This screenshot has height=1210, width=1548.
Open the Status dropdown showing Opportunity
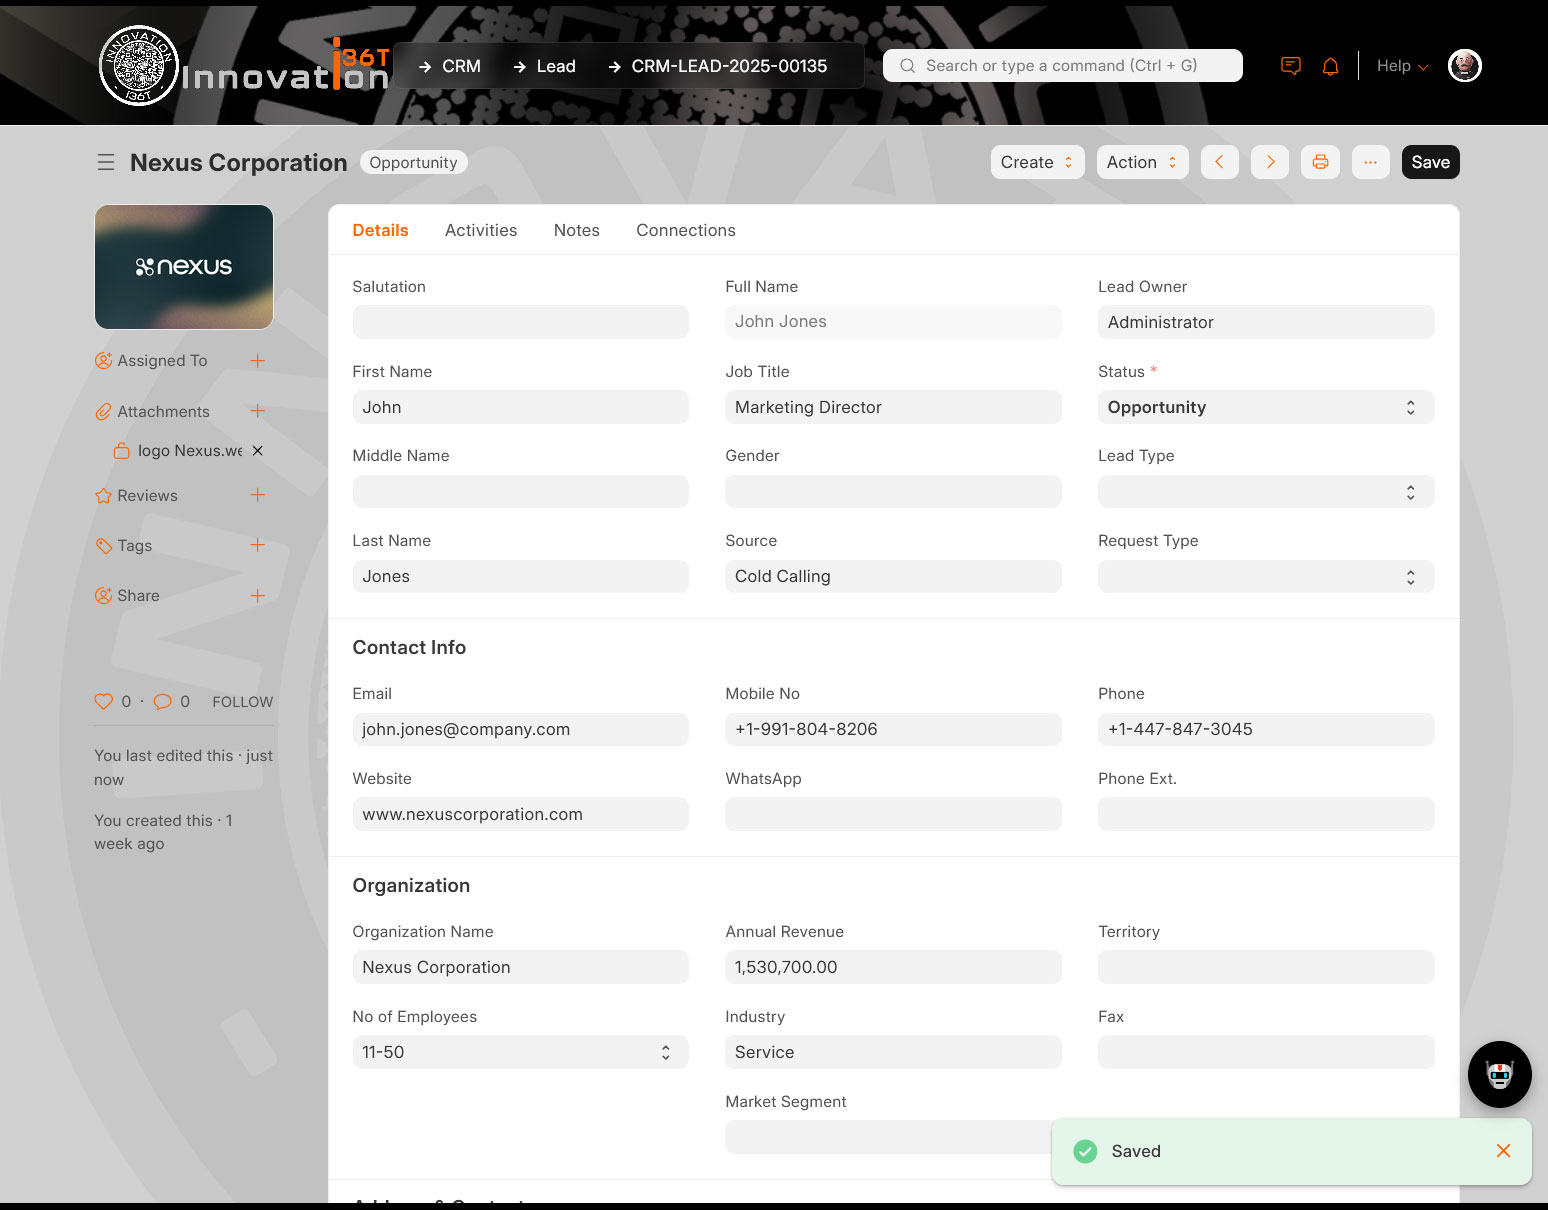click(x=1265, y=407)
